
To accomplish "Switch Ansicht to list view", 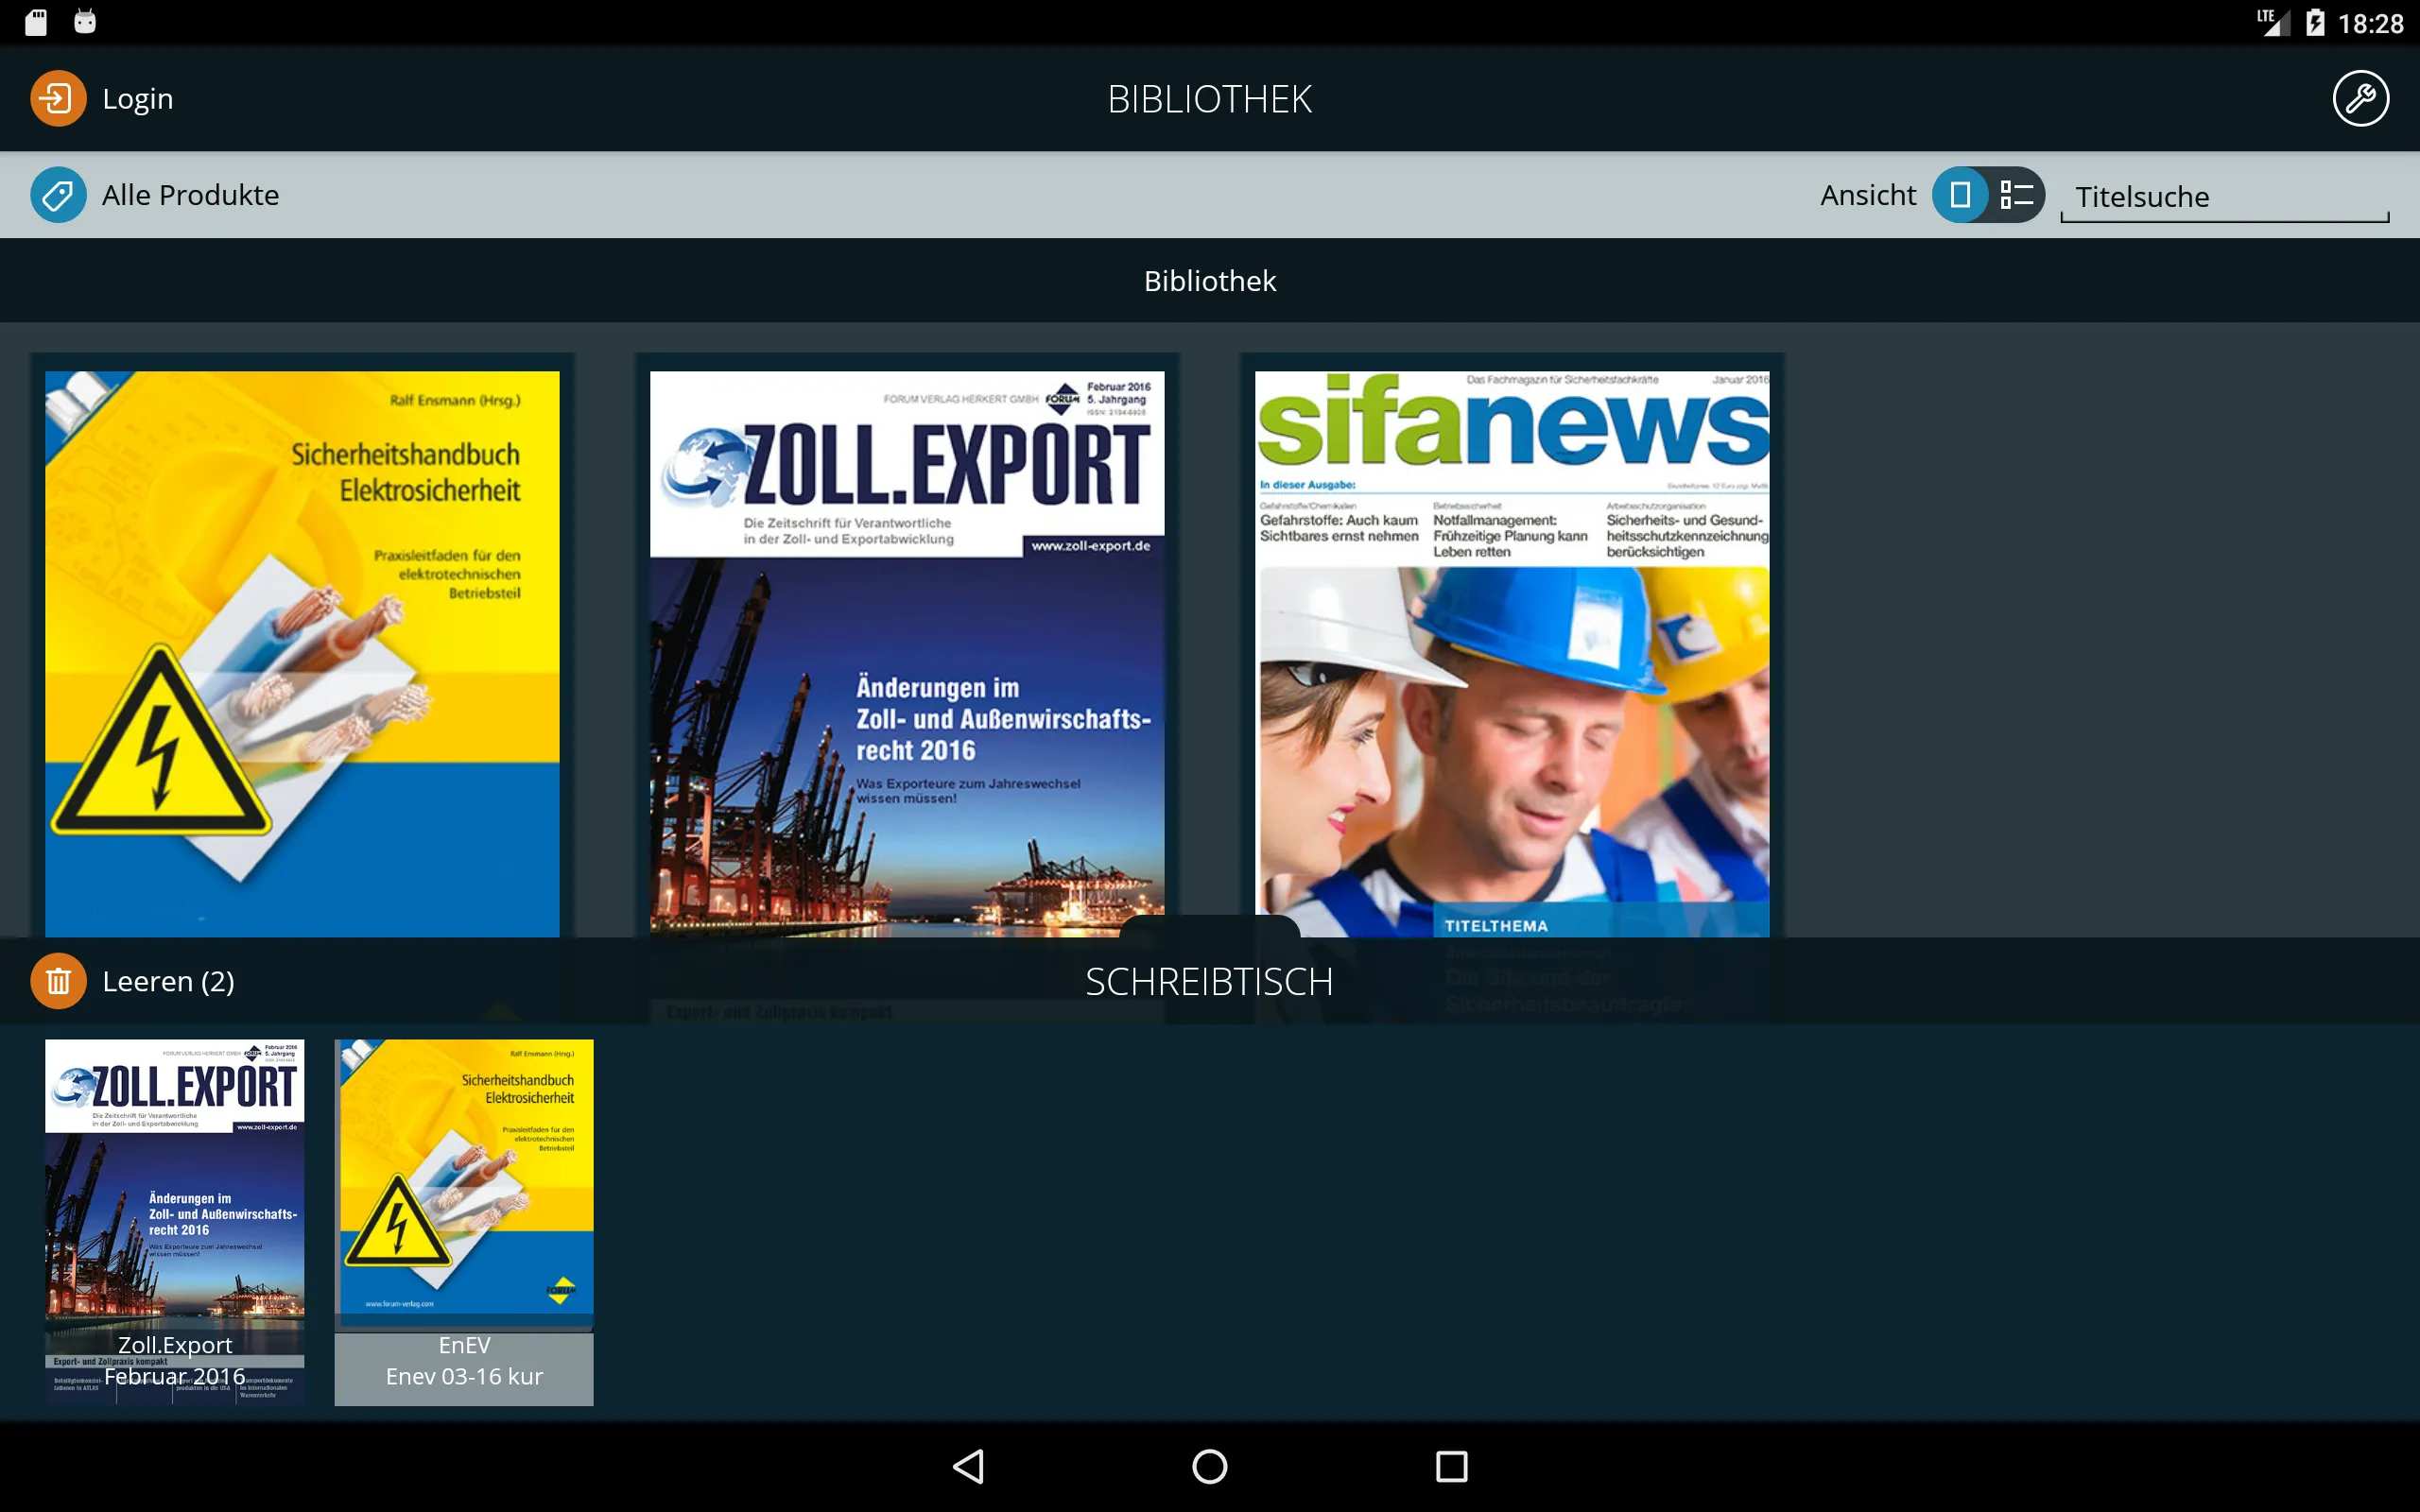I will (x=2016, y=195).
